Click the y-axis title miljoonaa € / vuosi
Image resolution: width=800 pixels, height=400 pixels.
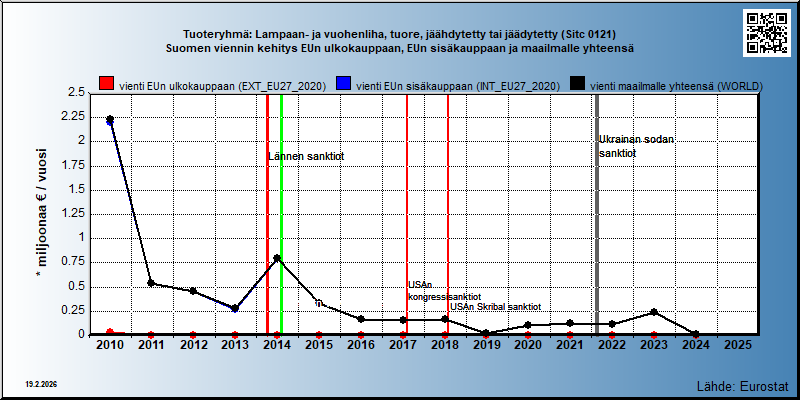pyautogui.click(x=42, y=213)
